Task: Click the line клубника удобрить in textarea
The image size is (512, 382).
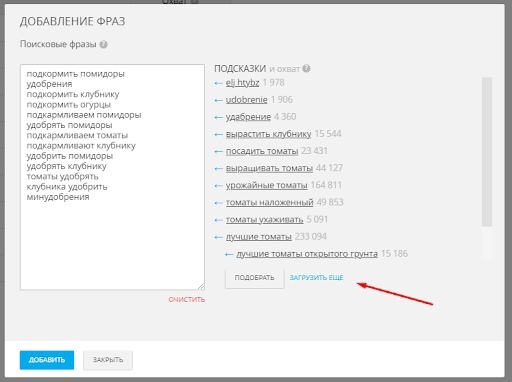Action: pyautogui.click(x=67, y=187)
